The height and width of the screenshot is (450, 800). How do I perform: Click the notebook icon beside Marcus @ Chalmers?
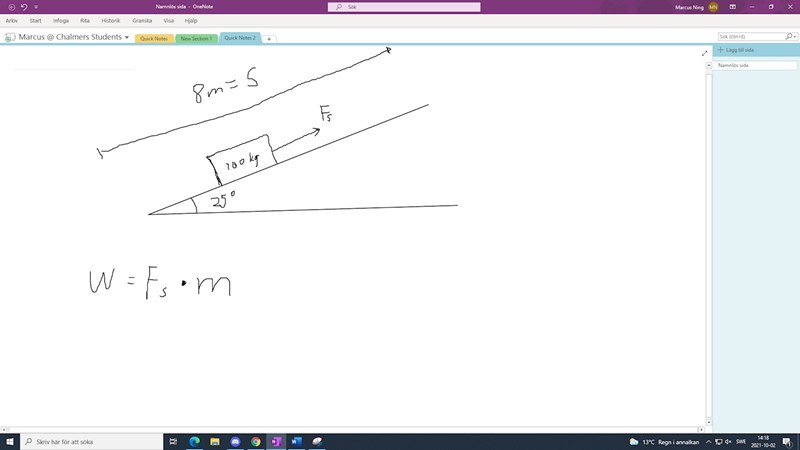pos(10,37)
